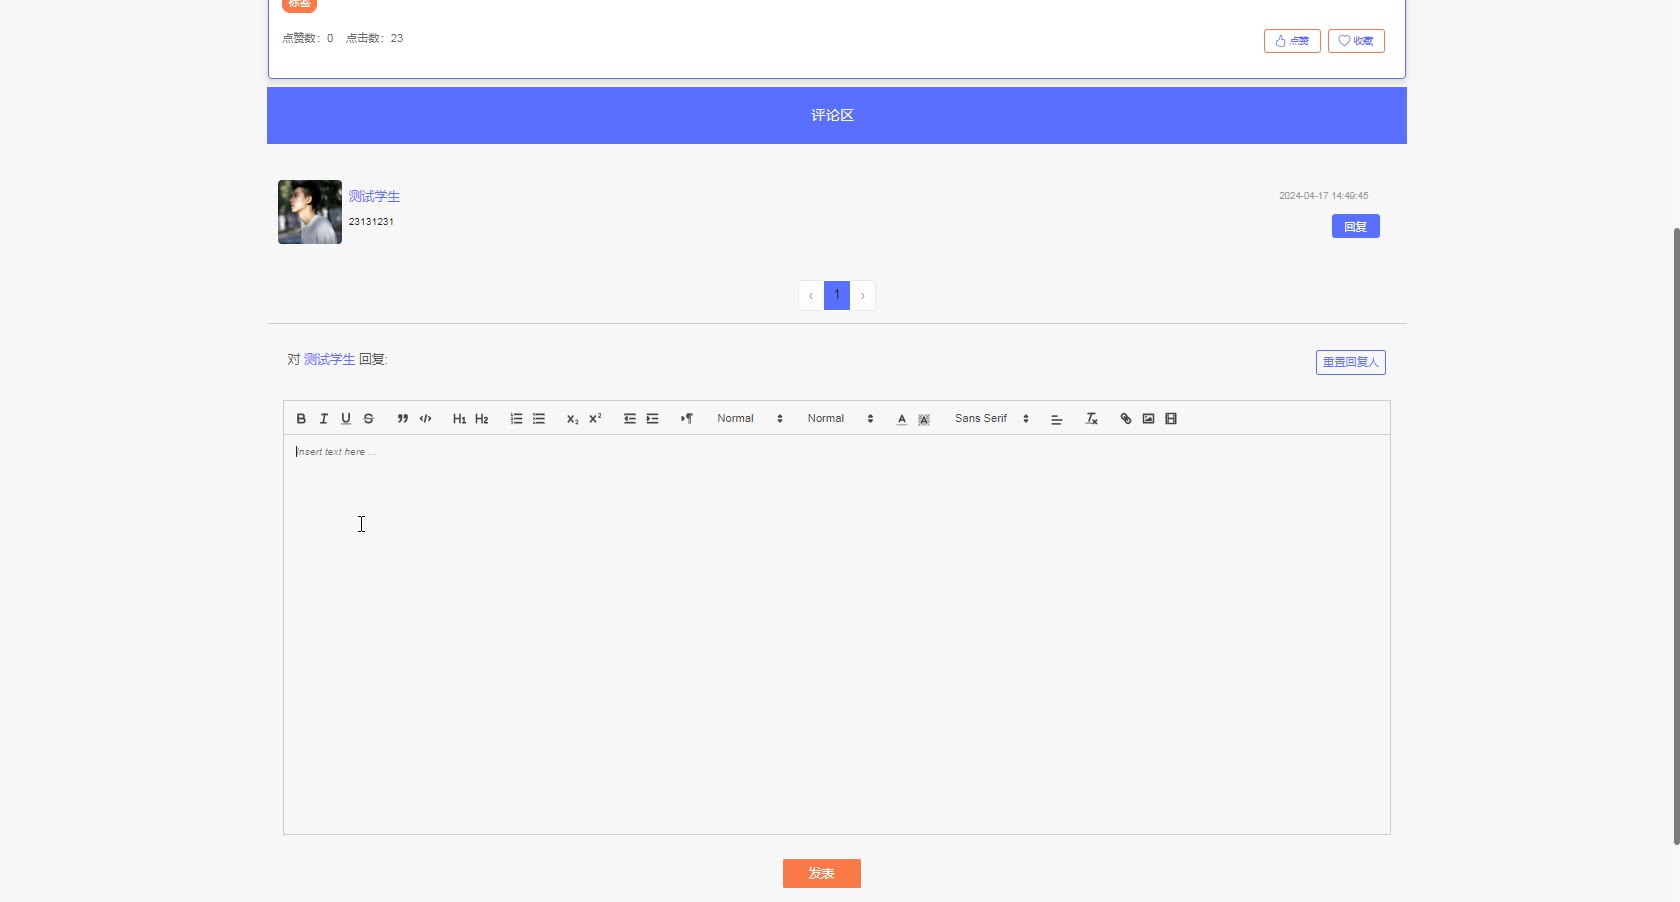Click the 测试学生 link in reply label
The height and width of the screenshot is (902, 1680).
[329, 359]
